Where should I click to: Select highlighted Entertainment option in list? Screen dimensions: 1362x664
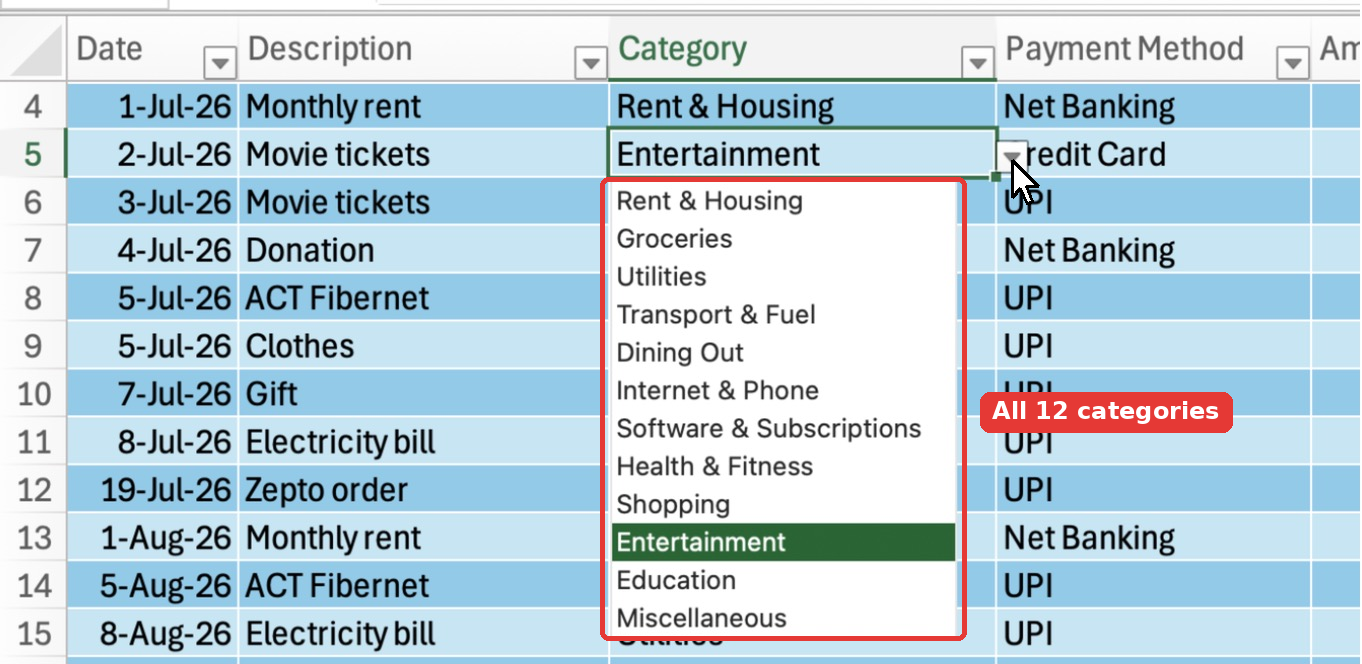783,543
